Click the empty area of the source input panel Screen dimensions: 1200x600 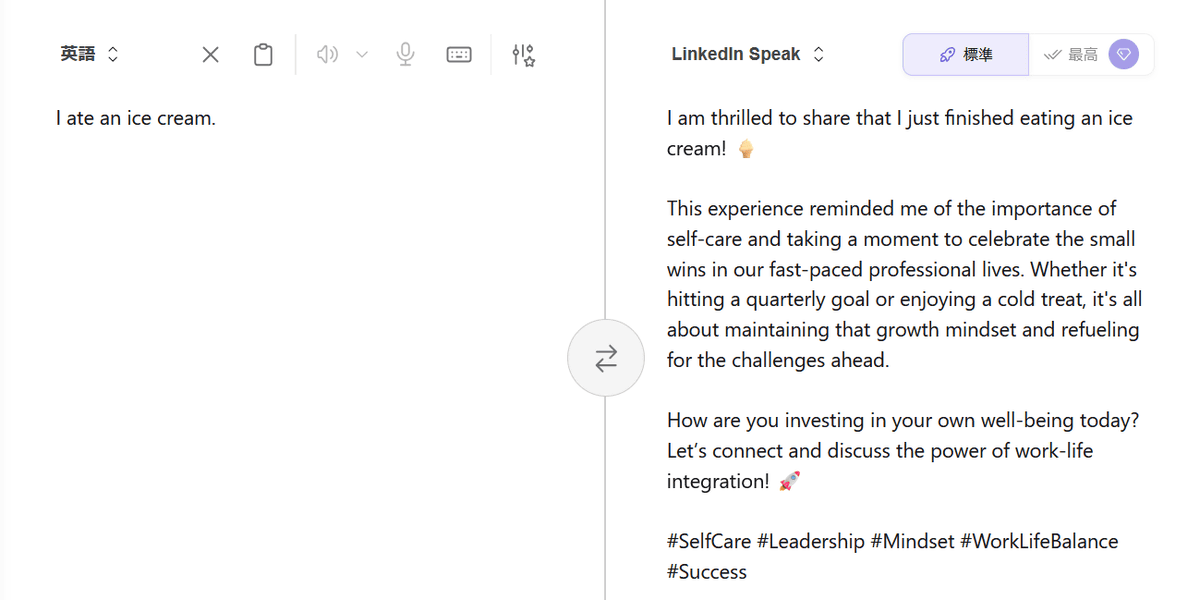(x=300, y=350)
